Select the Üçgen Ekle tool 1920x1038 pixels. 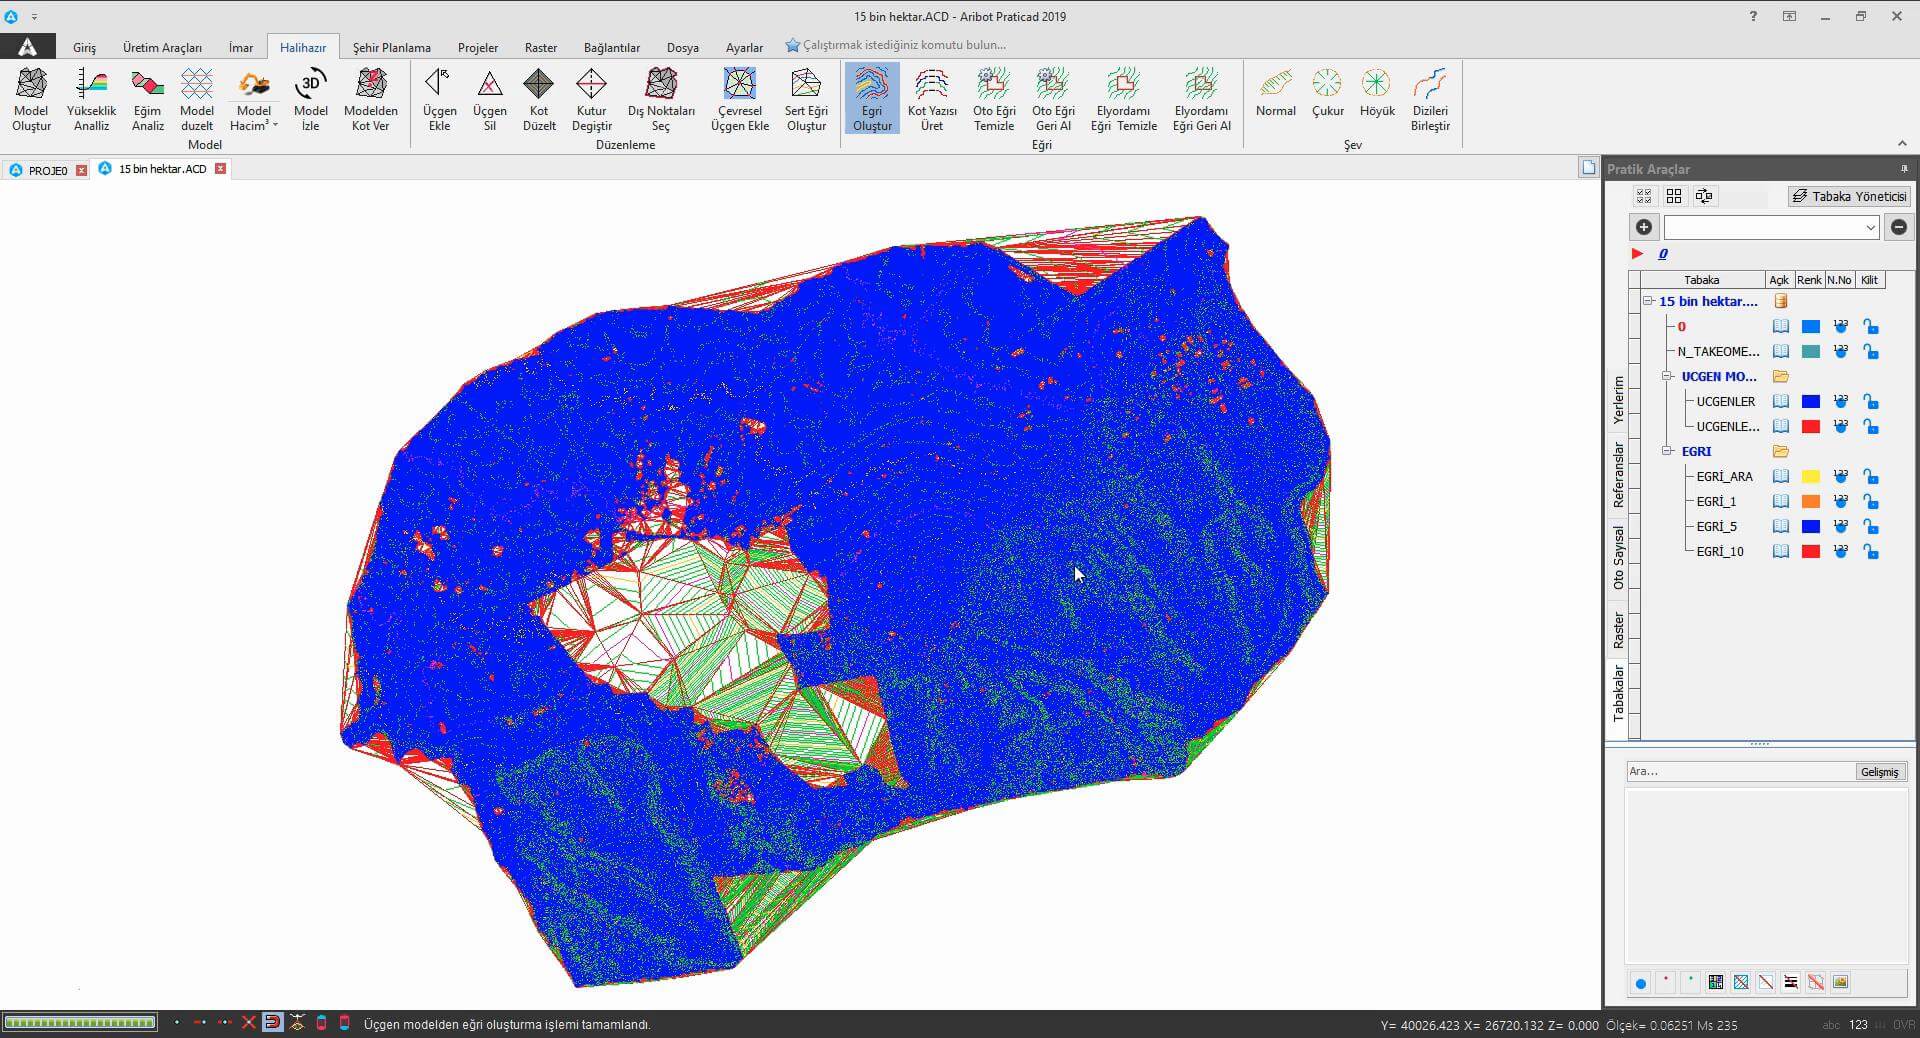pos(439,99)
